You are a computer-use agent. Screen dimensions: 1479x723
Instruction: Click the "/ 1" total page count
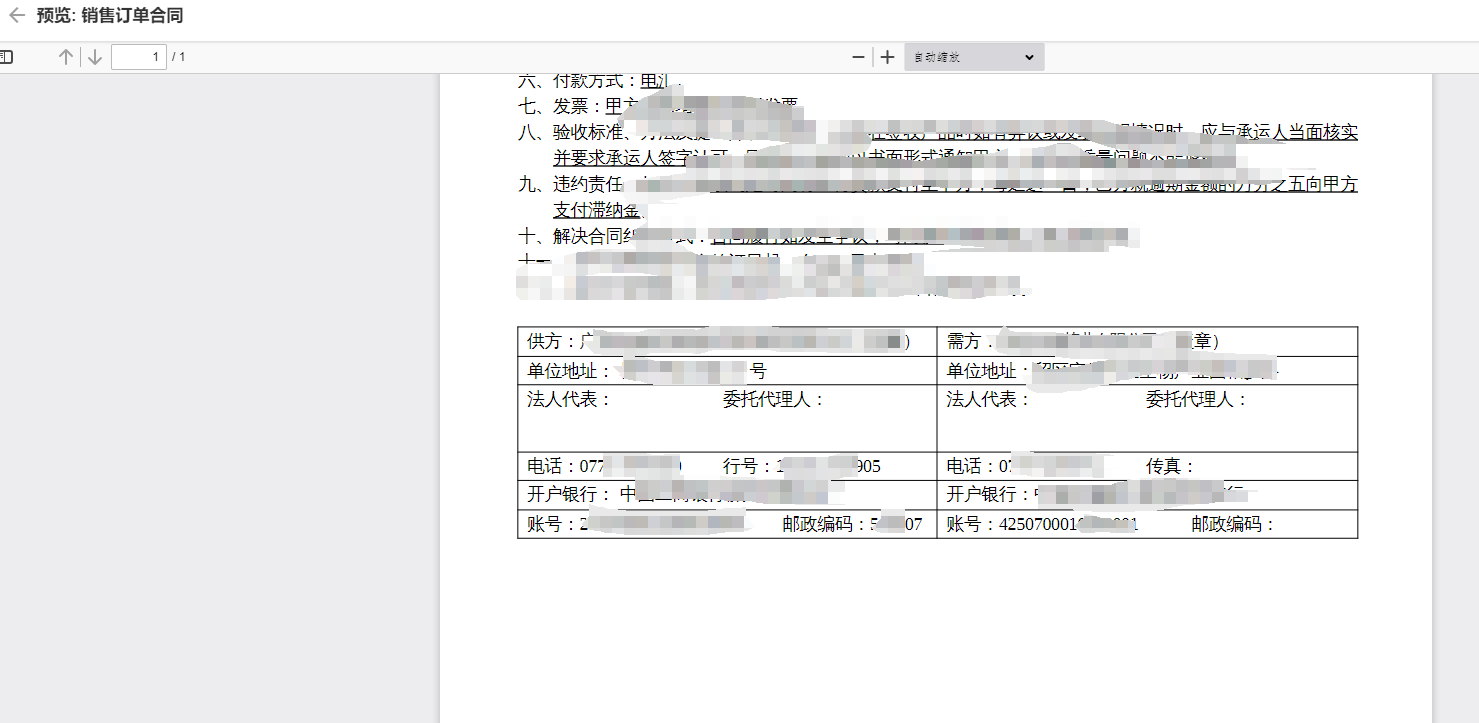(179, 57)
